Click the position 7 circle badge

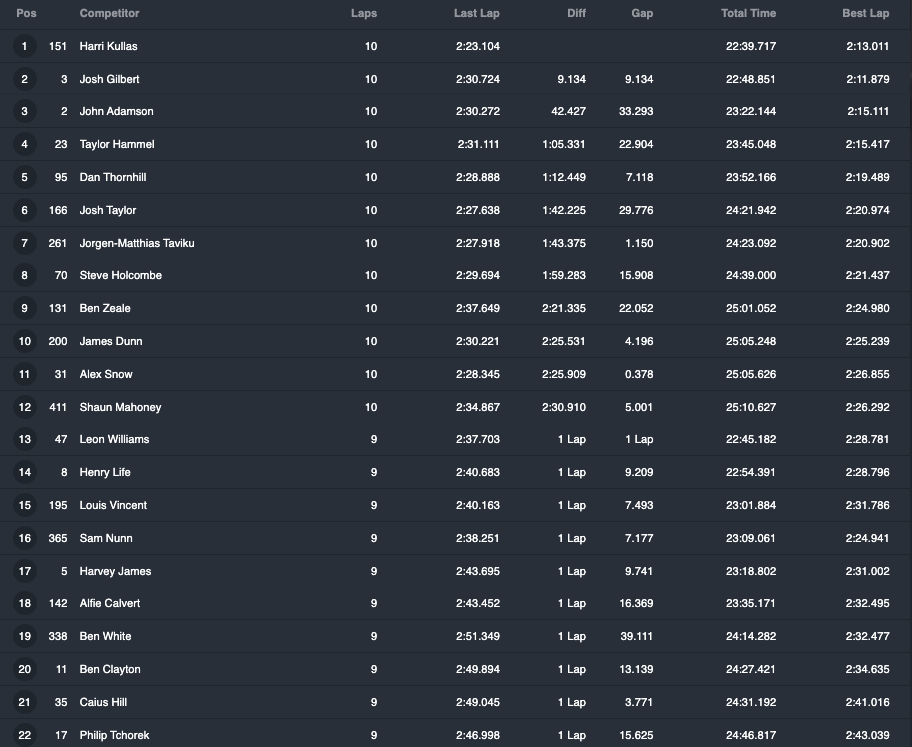click(x=24, y=243)
